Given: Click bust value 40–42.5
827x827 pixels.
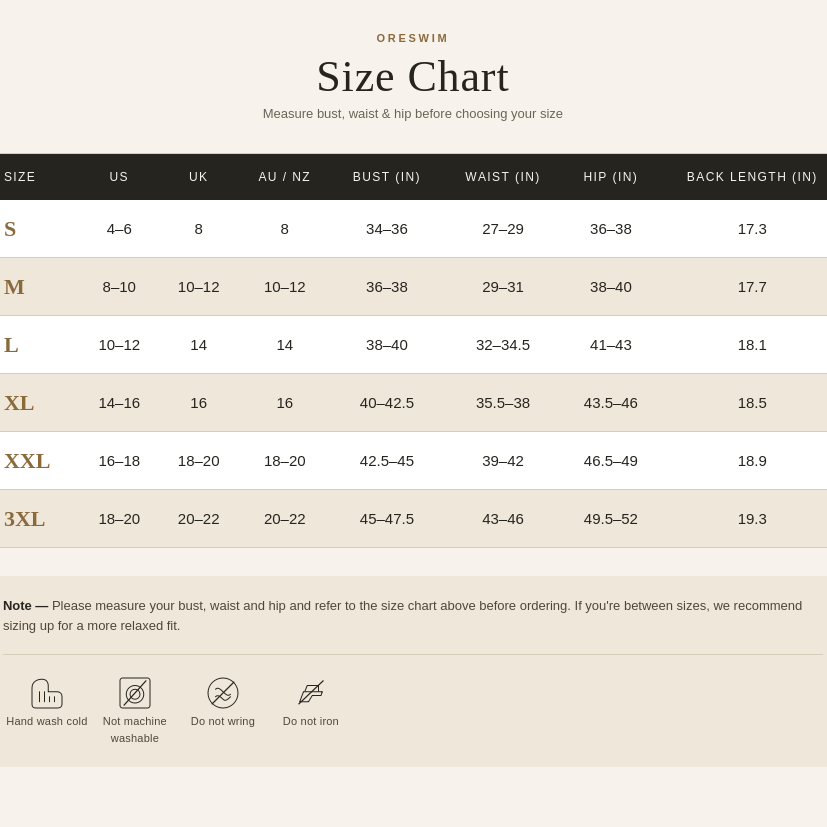Looking at the screenshot, I should click(387, 403).
